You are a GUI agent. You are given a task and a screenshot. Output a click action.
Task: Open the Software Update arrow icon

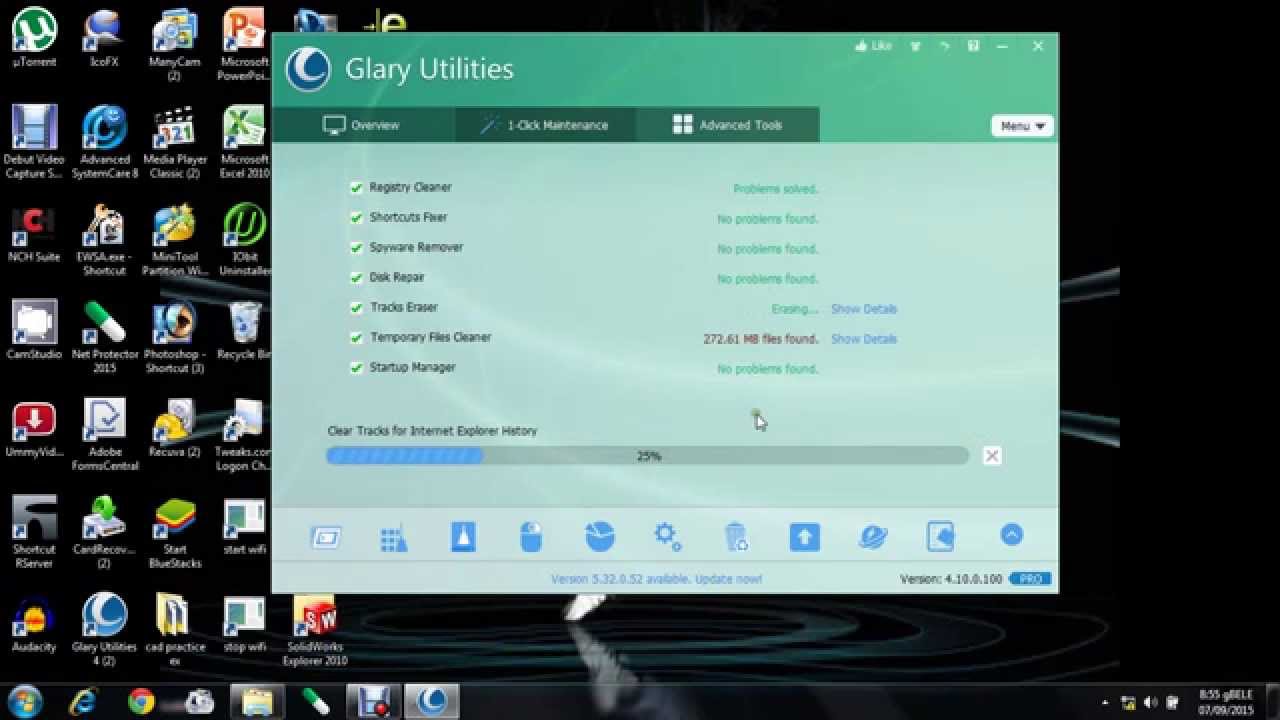coord(804,537)
